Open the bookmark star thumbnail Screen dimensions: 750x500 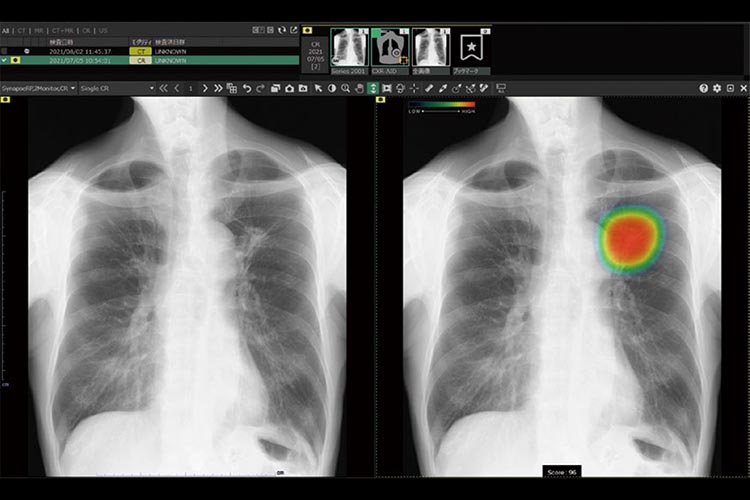[468, 49]
